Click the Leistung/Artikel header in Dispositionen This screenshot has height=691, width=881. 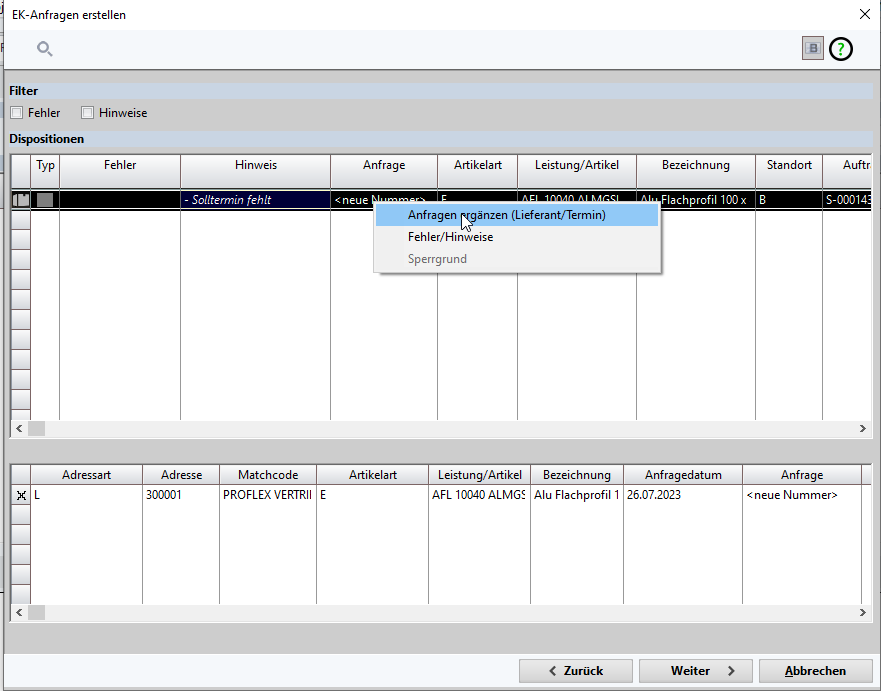pyautogui.click(x=576, y=165)
